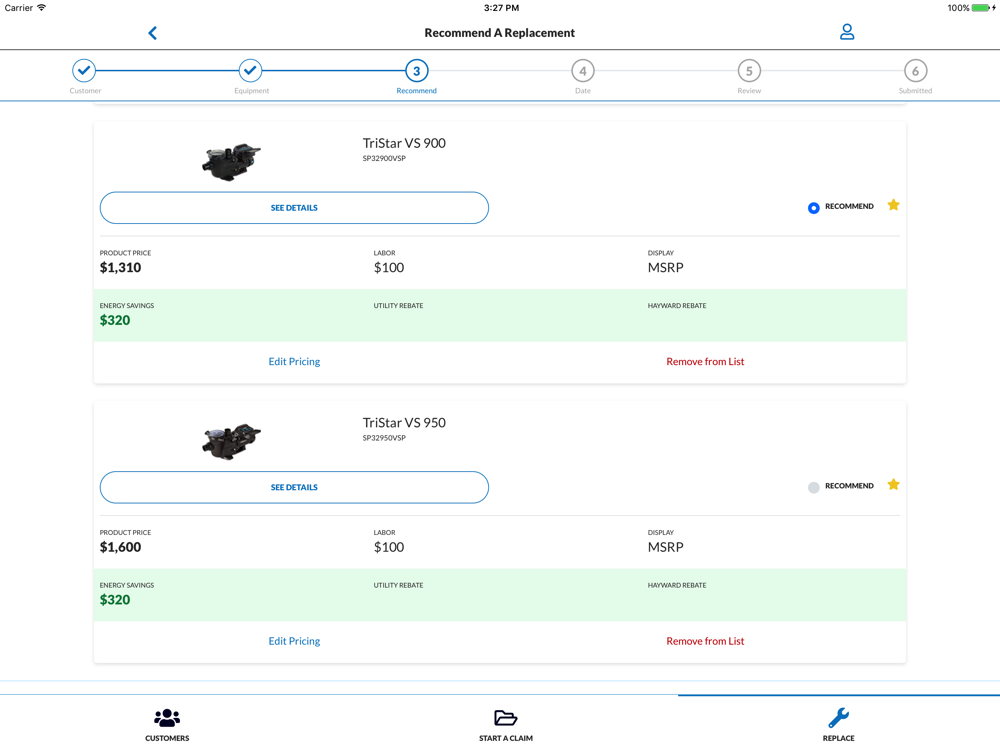This screenshot has width=1000, height=750.
Task: Remove TriStar VS 950 from list
Action: (705, 641)
